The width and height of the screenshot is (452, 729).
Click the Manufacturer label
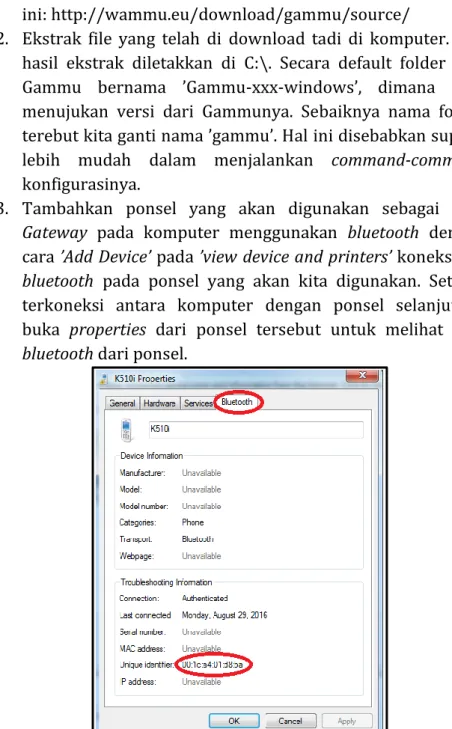(x=142, y=473)
